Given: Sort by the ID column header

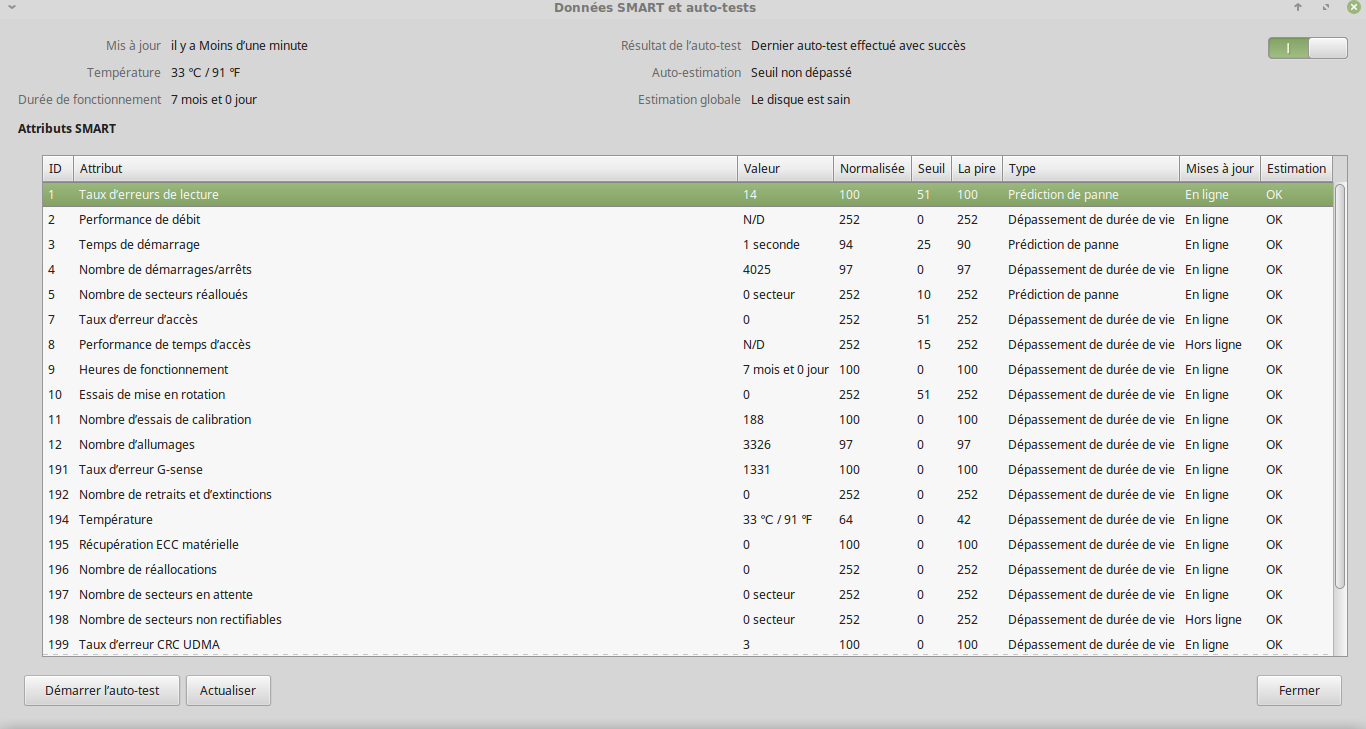Looking at the screenshot, I should [57, 169].
